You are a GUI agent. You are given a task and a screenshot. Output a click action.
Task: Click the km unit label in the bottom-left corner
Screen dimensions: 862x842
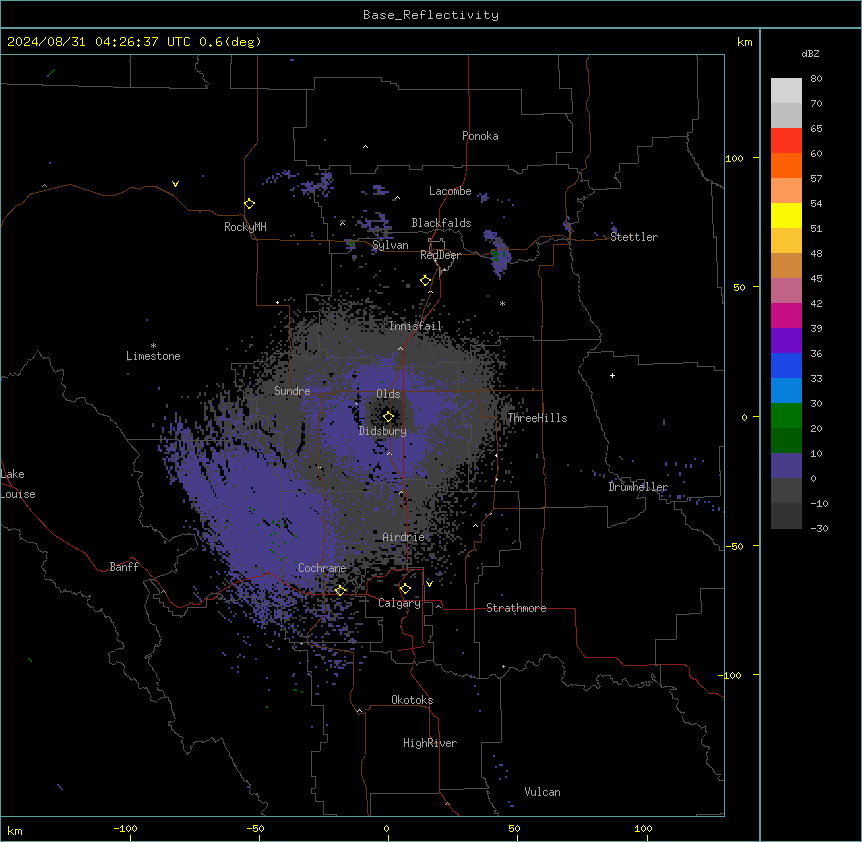pyautogui.click(x=15, y=830)
